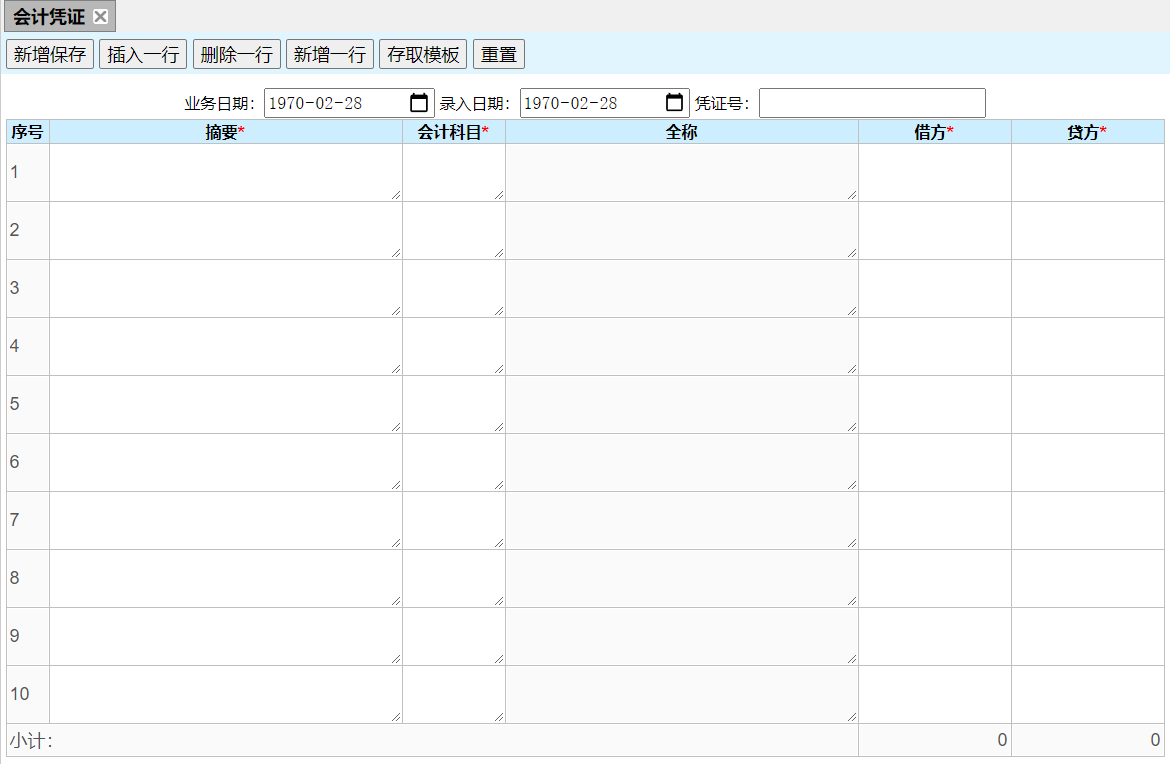Screen dimensions: 1170x764
Task: Click 贷方 cell in row 5
Action: (1088, 404)
